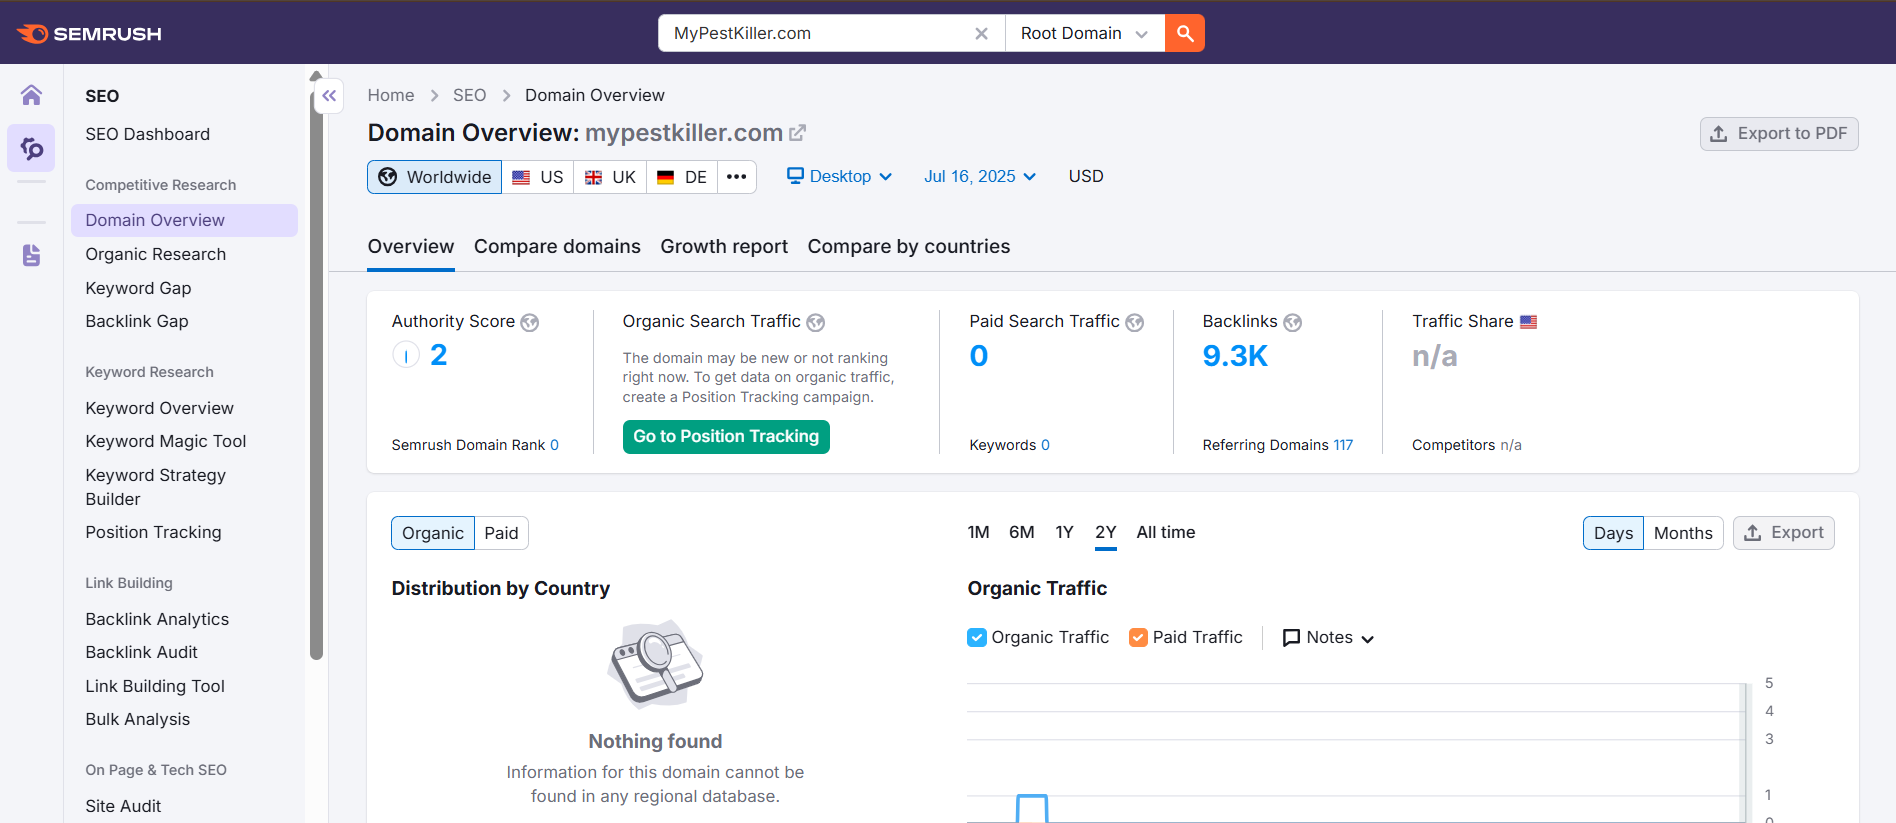Set chart granularity to Days
The width and height of the screenshot is (1896, 823).
tap(1613, 533)
